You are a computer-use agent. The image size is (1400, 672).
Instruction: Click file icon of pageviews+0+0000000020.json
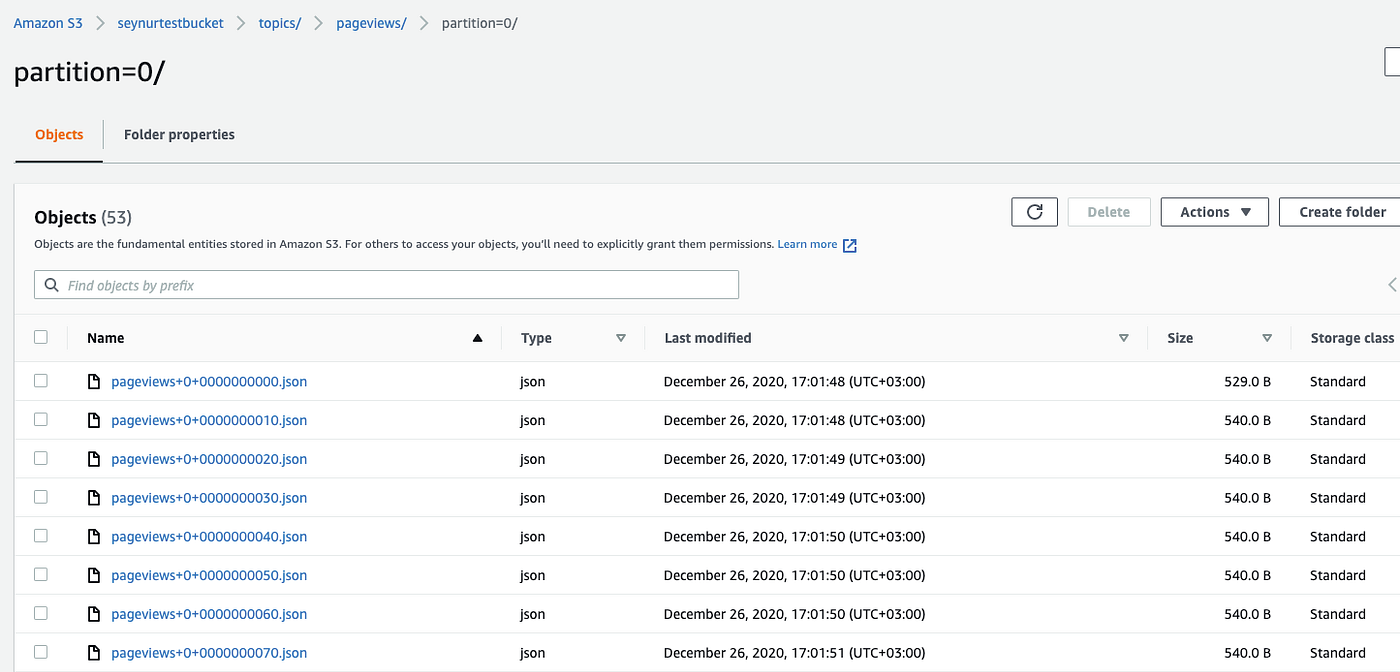click(x=94, y=460)
